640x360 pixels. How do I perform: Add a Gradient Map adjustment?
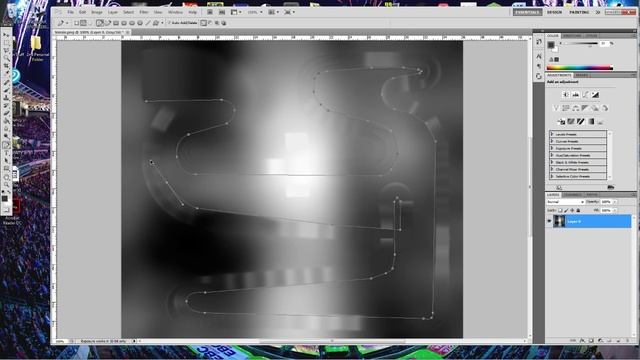click(x=590, y=121)
